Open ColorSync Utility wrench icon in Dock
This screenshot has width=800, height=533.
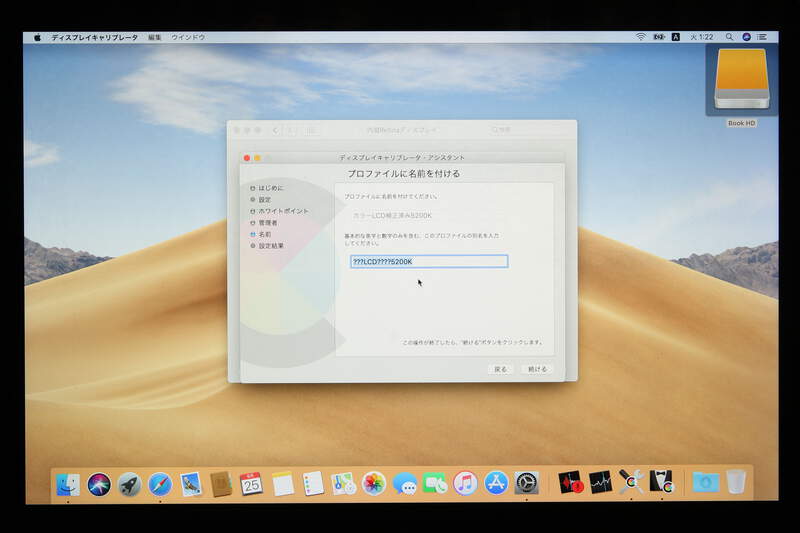(x=631, y=483)
